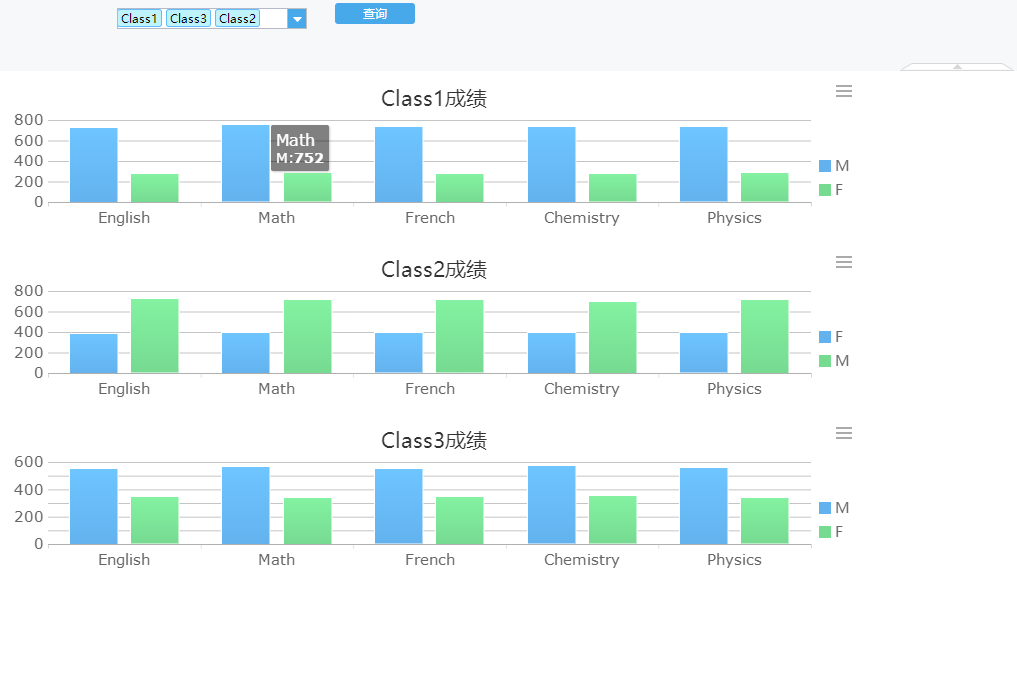1017x695 pixels.
Task: Select the Class1 tag in the filter
Action: click(139, 19)
